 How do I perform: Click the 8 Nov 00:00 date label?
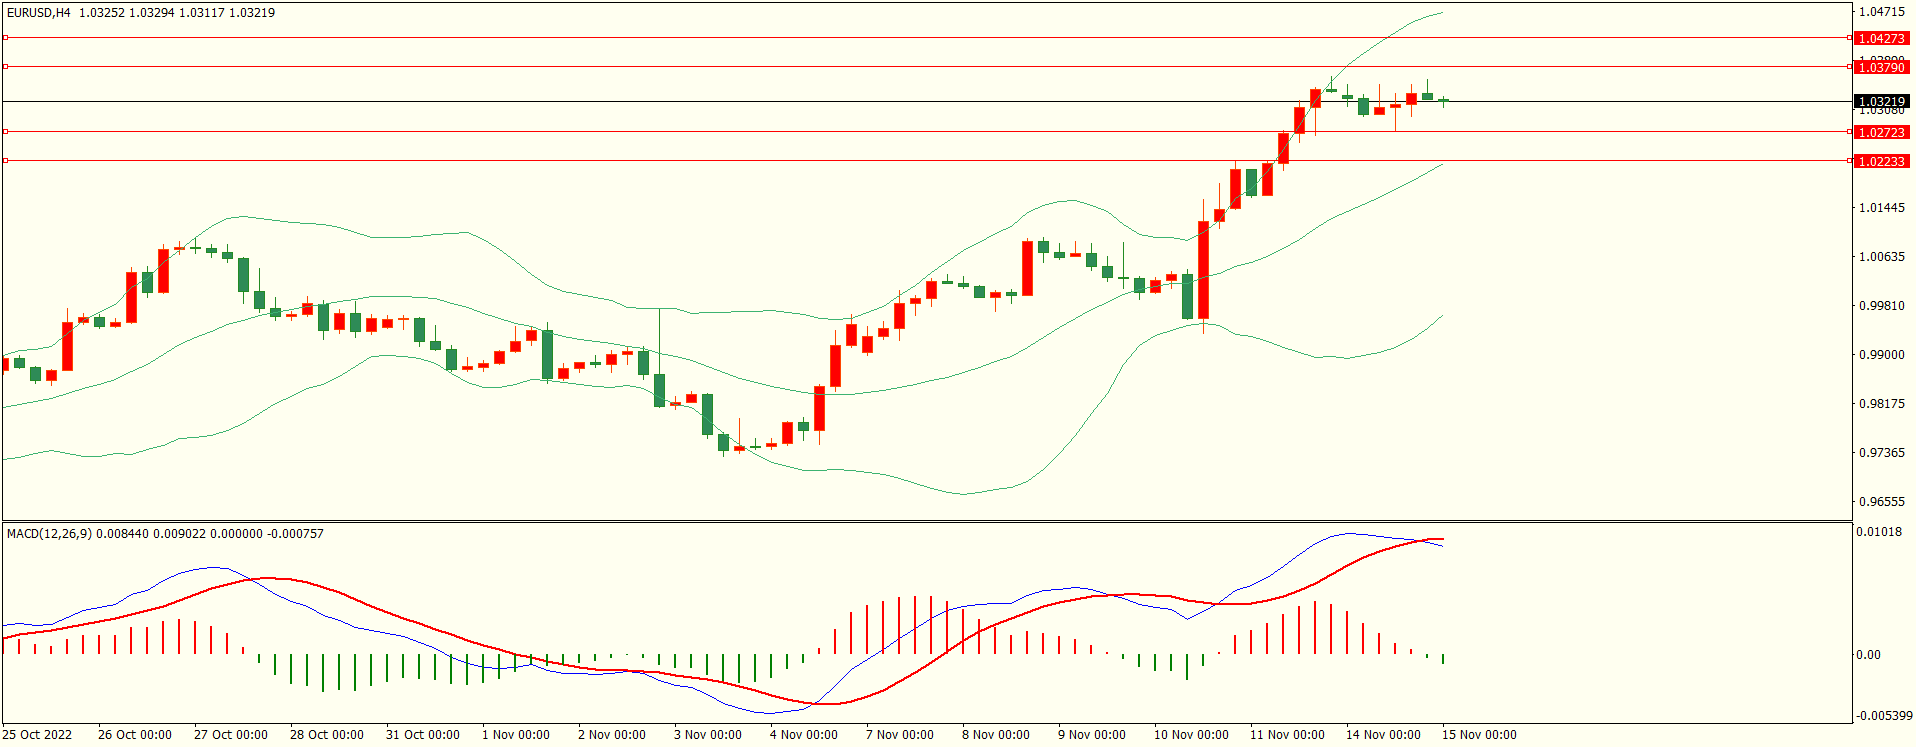996,735
